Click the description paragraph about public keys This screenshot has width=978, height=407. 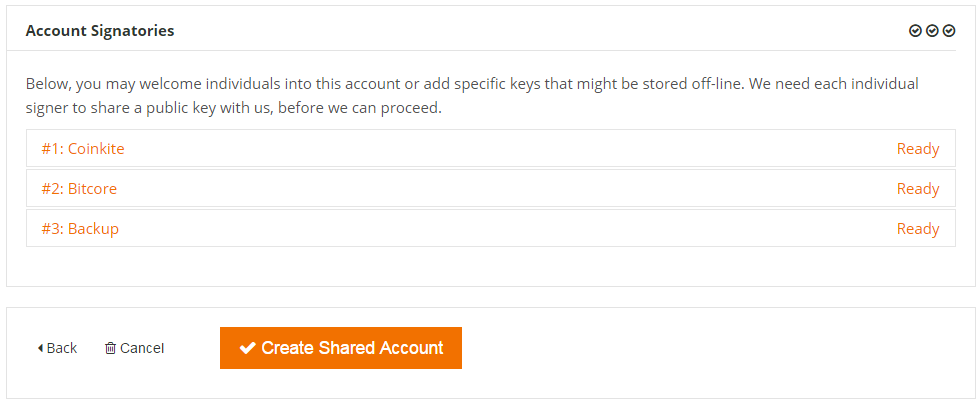pyautogui.click(x=472, y=95)
